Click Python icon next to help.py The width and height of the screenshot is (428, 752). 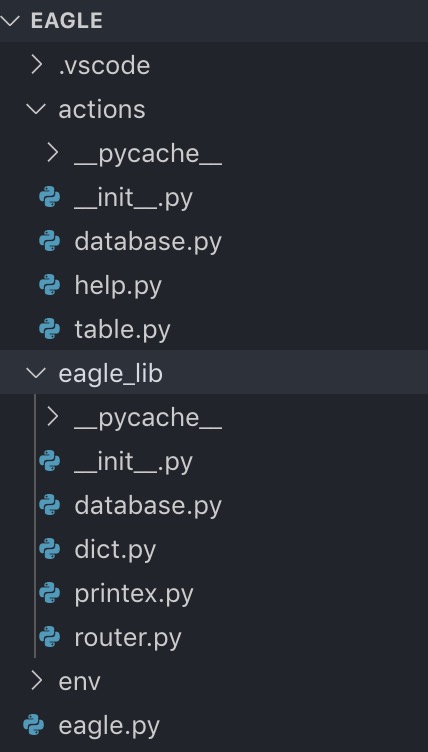pos(49,286)
